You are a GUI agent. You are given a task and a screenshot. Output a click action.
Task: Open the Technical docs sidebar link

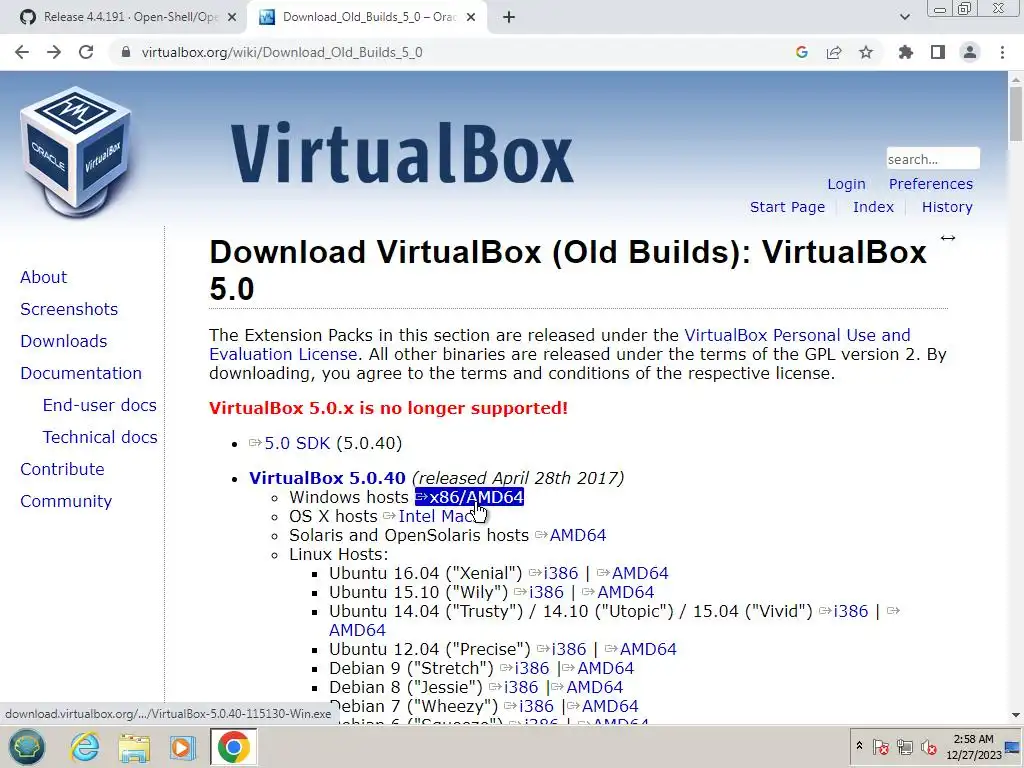[100, 437]
